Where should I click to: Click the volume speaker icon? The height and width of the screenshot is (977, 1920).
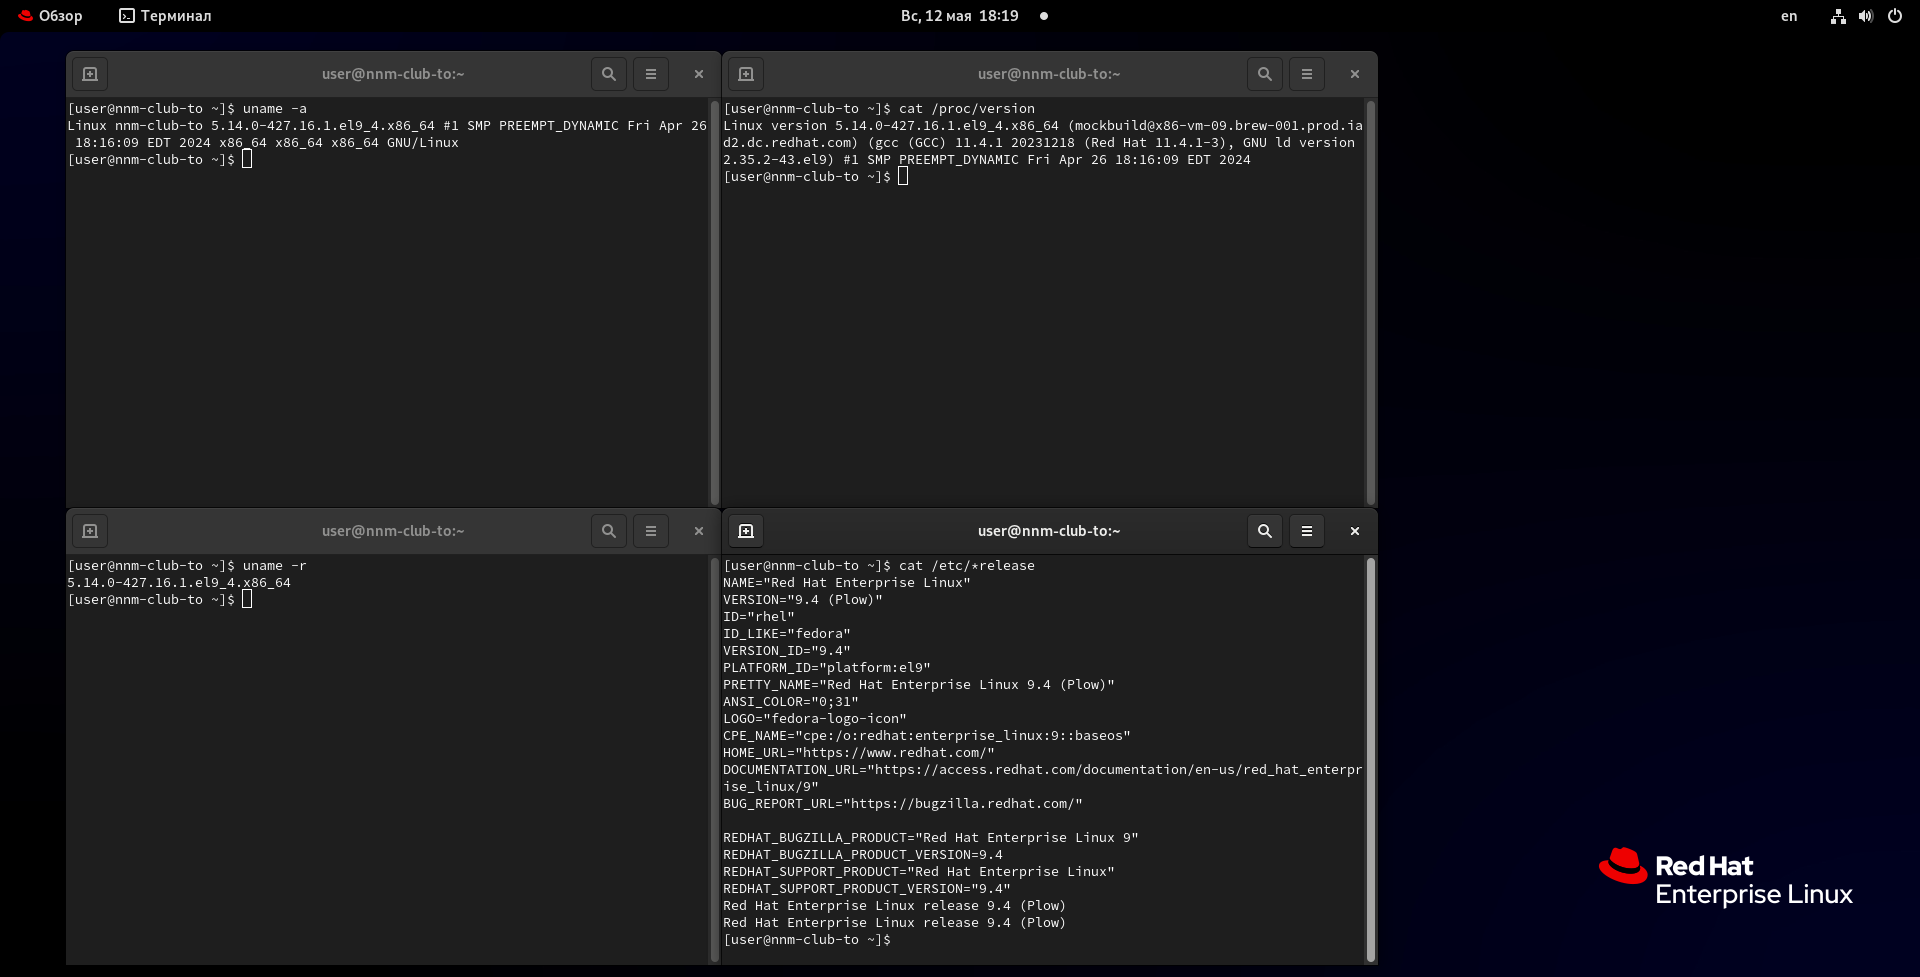1866,16
